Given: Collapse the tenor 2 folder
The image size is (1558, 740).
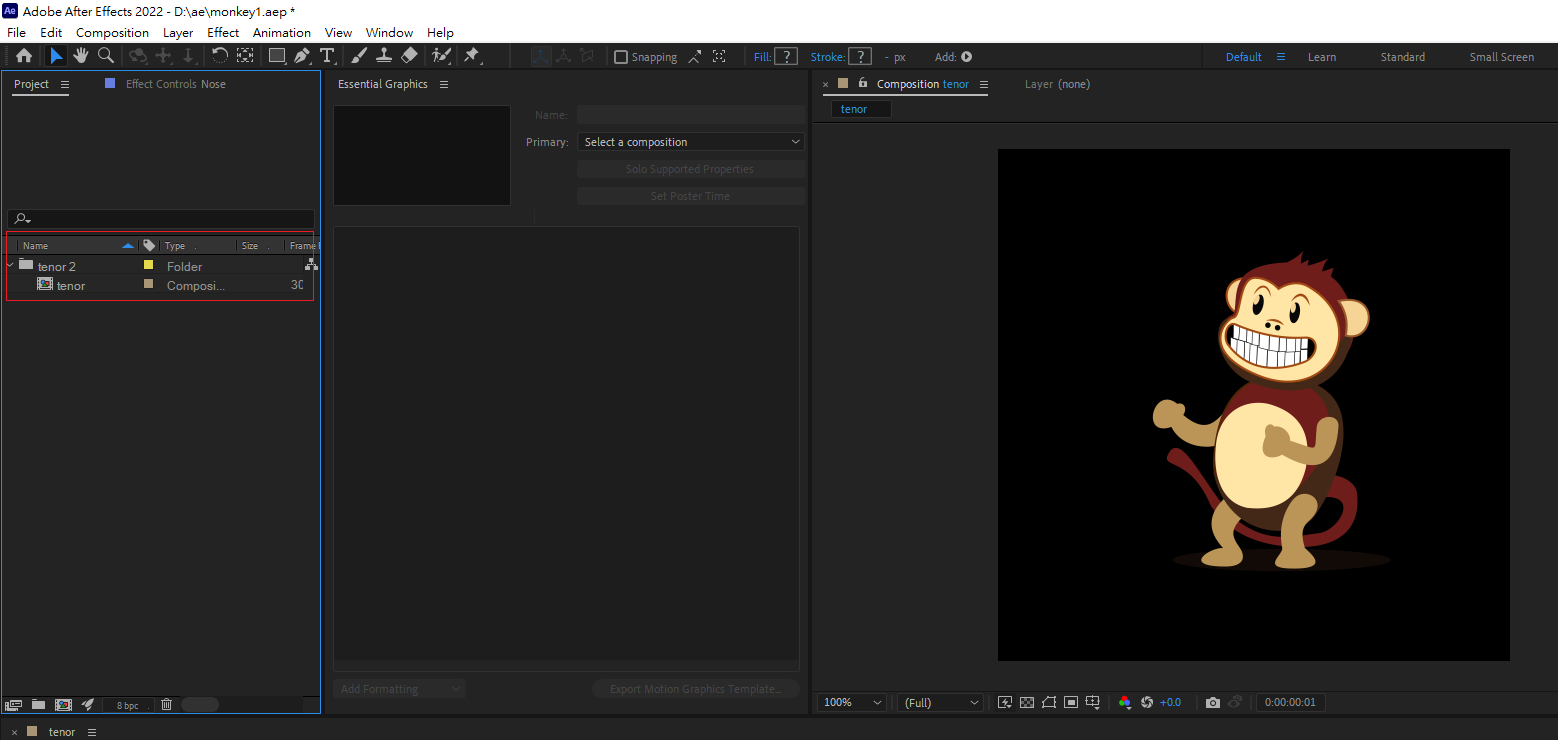Looking at the screenshot, I should pos(10,266).
